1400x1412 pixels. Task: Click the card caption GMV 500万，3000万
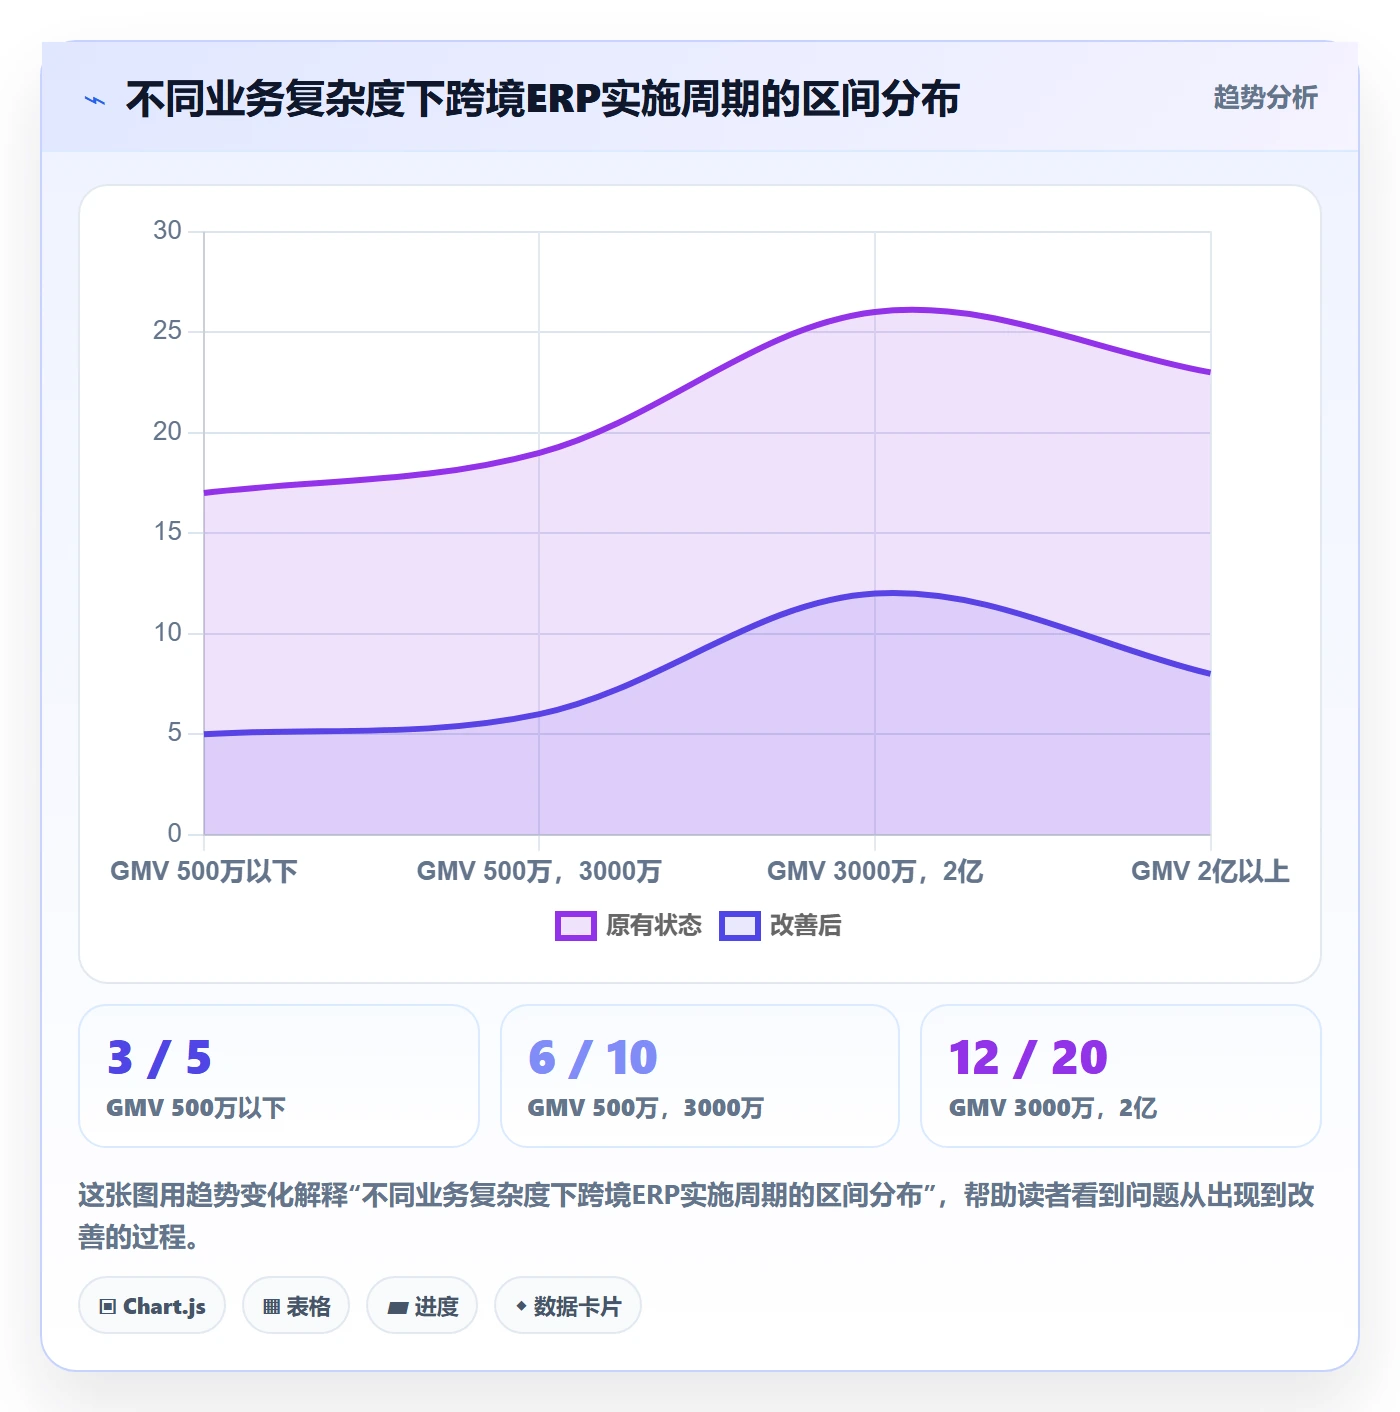click(646, 1108)
